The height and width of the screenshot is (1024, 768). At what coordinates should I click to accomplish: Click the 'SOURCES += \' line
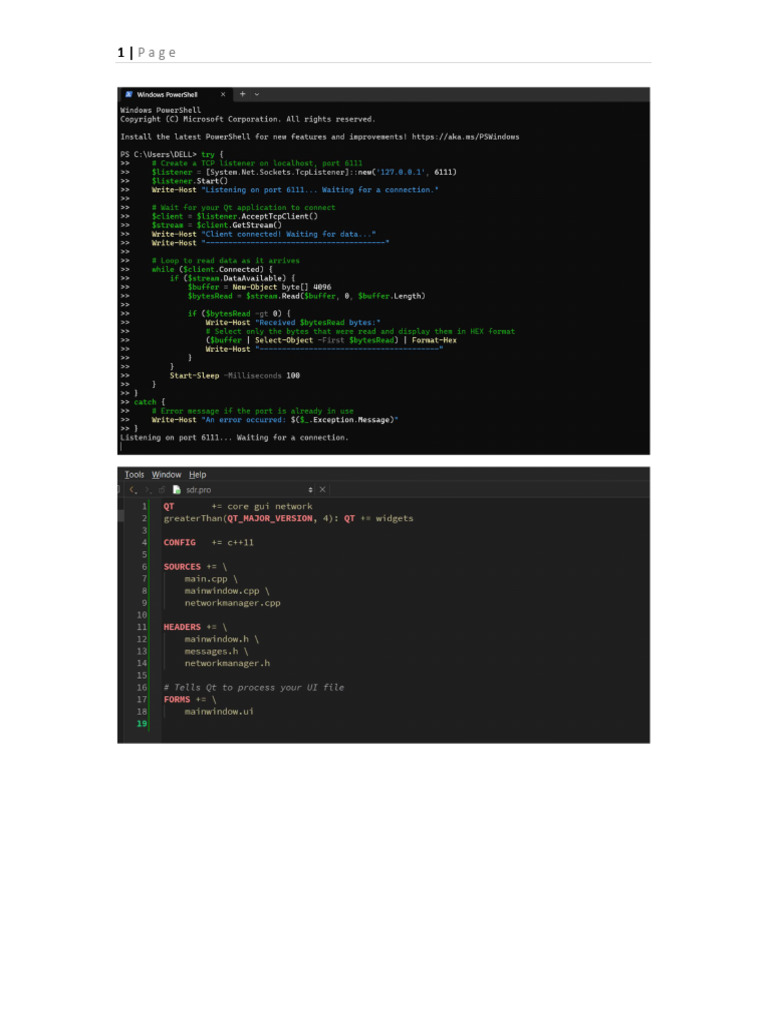(x=195, y=567)
